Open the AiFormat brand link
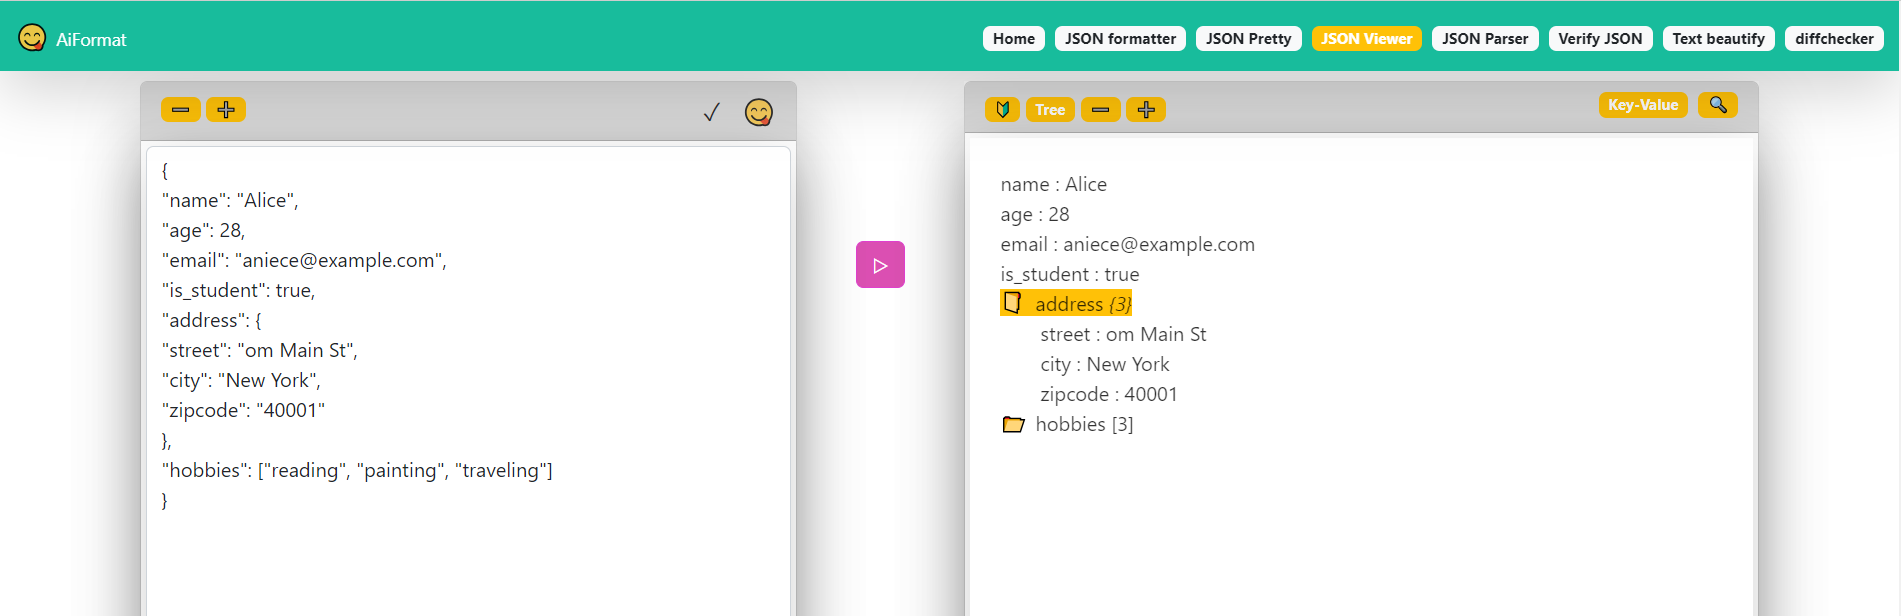This screenshot has height=616, width=1901. (91, 40)
